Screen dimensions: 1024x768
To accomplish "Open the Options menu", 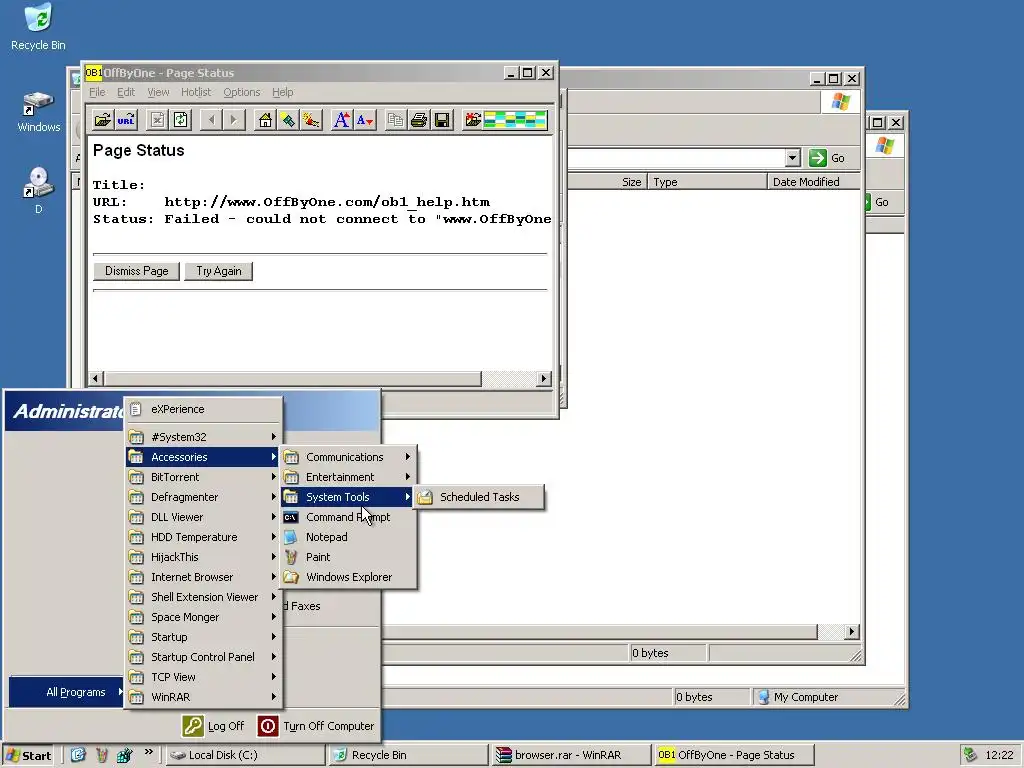I will (x=242, y=92).
